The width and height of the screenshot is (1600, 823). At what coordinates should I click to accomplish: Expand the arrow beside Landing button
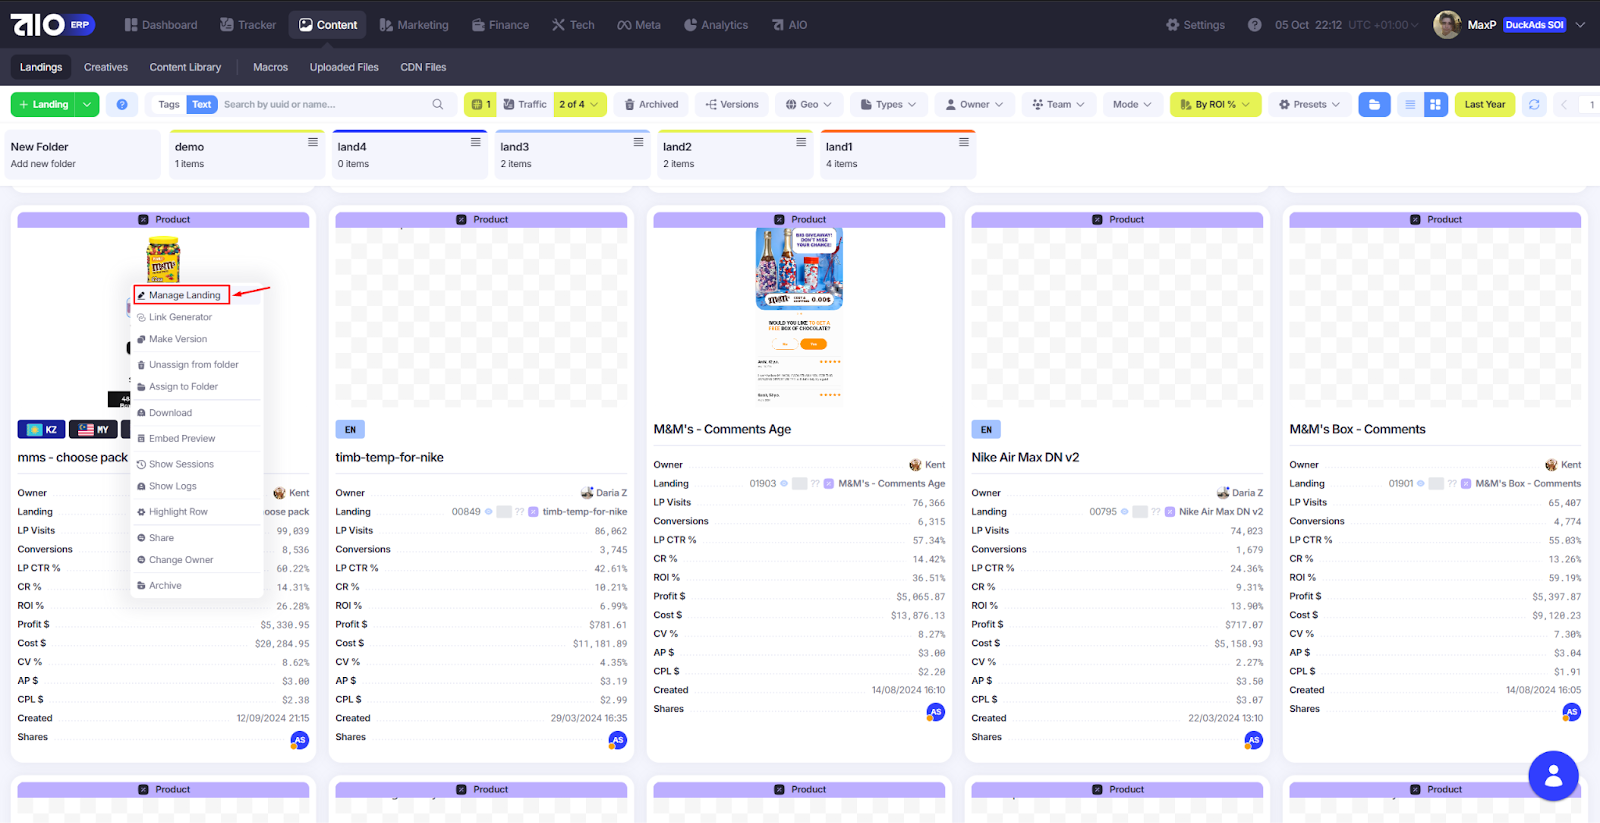88,104
